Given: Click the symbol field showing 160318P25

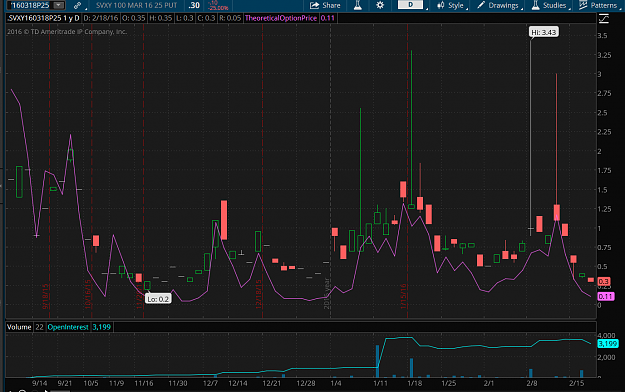Looking at the screenshot, I should [x=30, y=5].
